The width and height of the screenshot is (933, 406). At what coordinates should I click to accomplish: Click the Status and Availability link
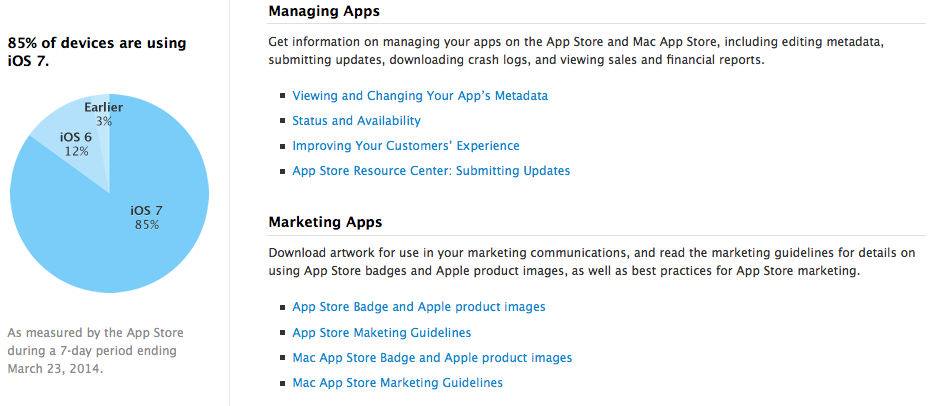pyautogui.click(x=356, y=121)
